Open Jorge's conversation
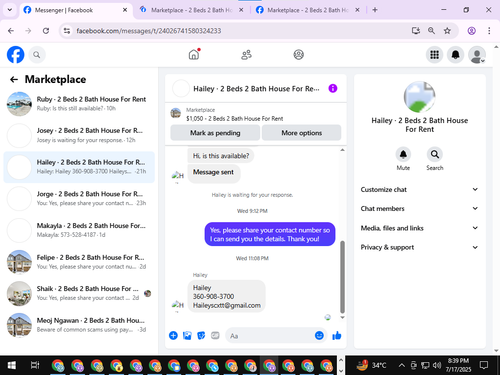 pyautogui.click(x=79, y=199)
